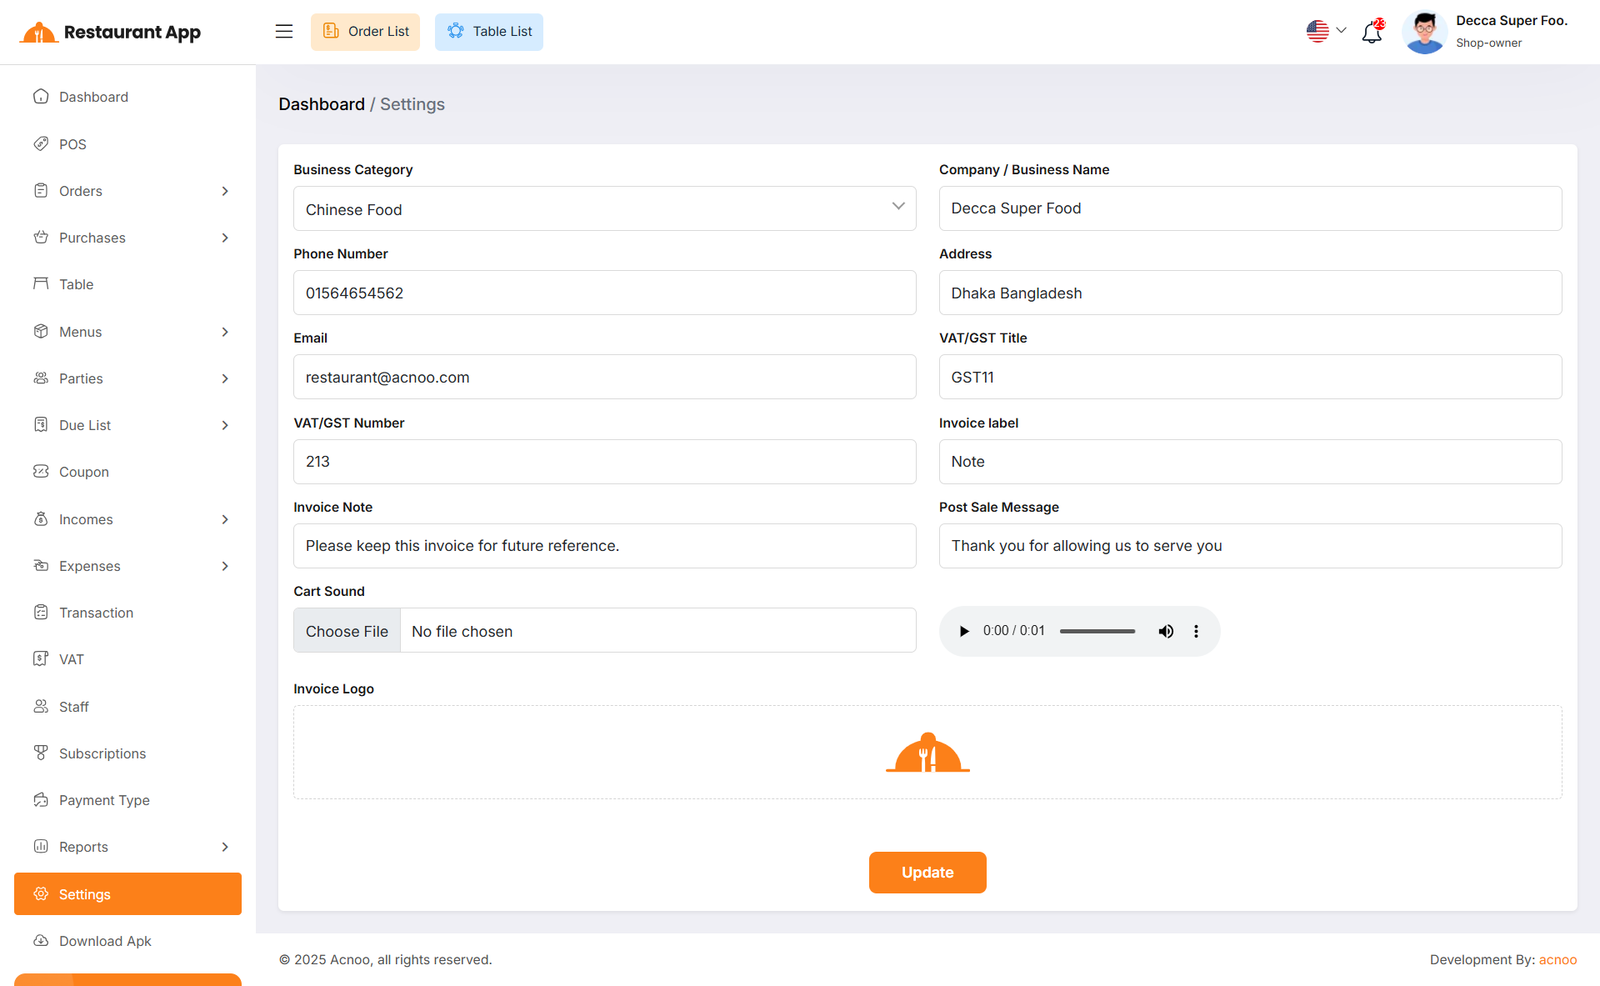Screen dimensions: 1600x986
Task: Open the Business Category dropdown
Action: pos(604,209)
